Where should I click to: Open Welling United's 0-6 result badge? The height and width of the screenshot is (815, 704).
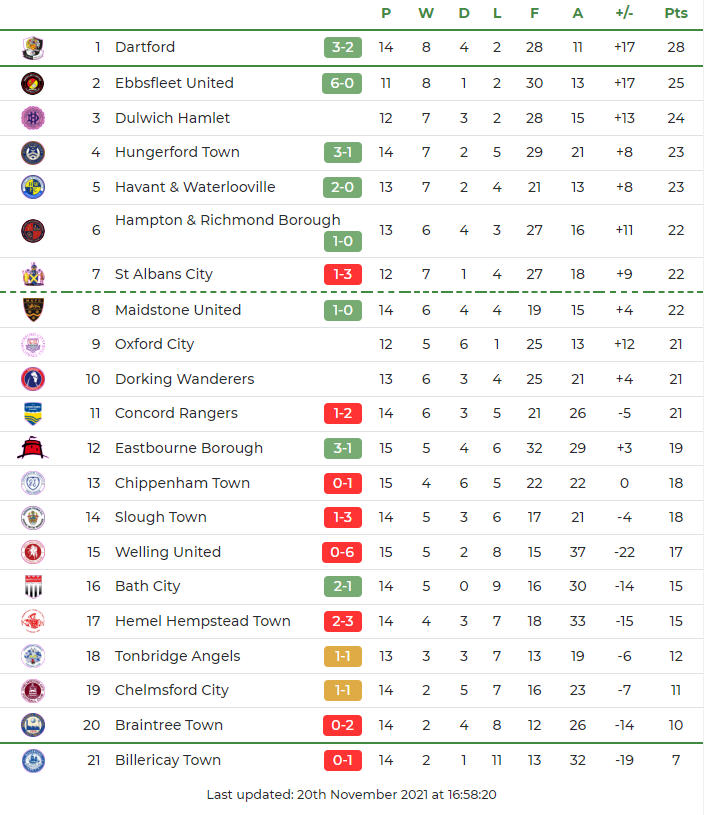[x=342, y=552]
